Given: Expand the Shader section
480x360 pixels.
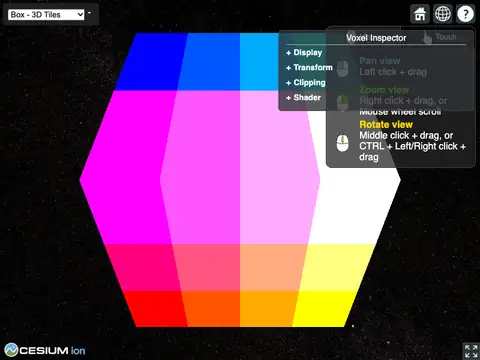Looking at the screenshot, I should pyautogui.click(x=303, y=98).
